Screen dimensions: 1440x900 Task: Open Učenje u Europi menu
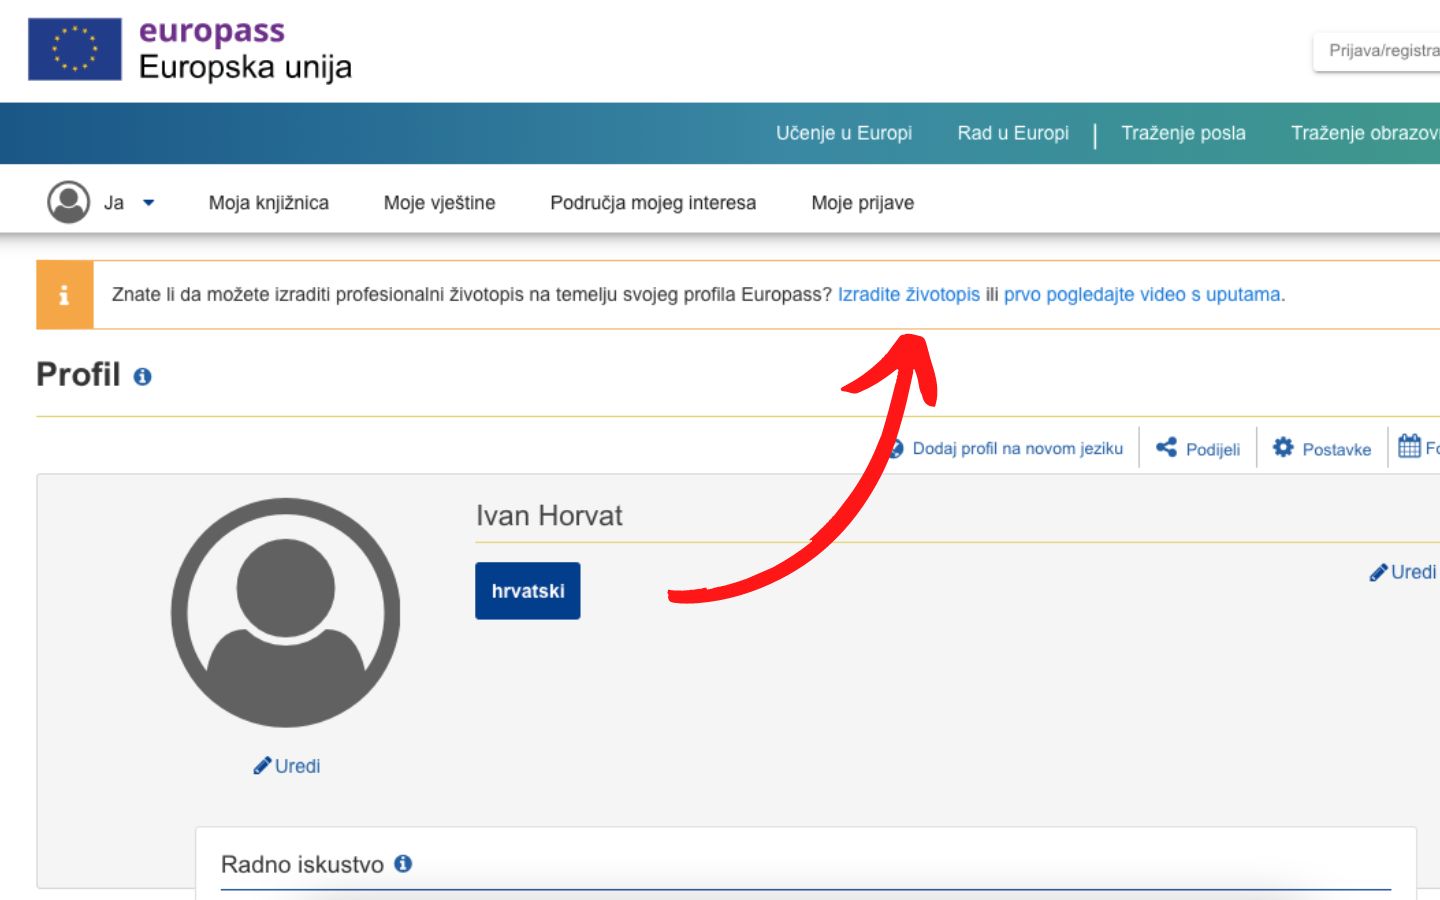pyautogui.click(x=844, y=133)
